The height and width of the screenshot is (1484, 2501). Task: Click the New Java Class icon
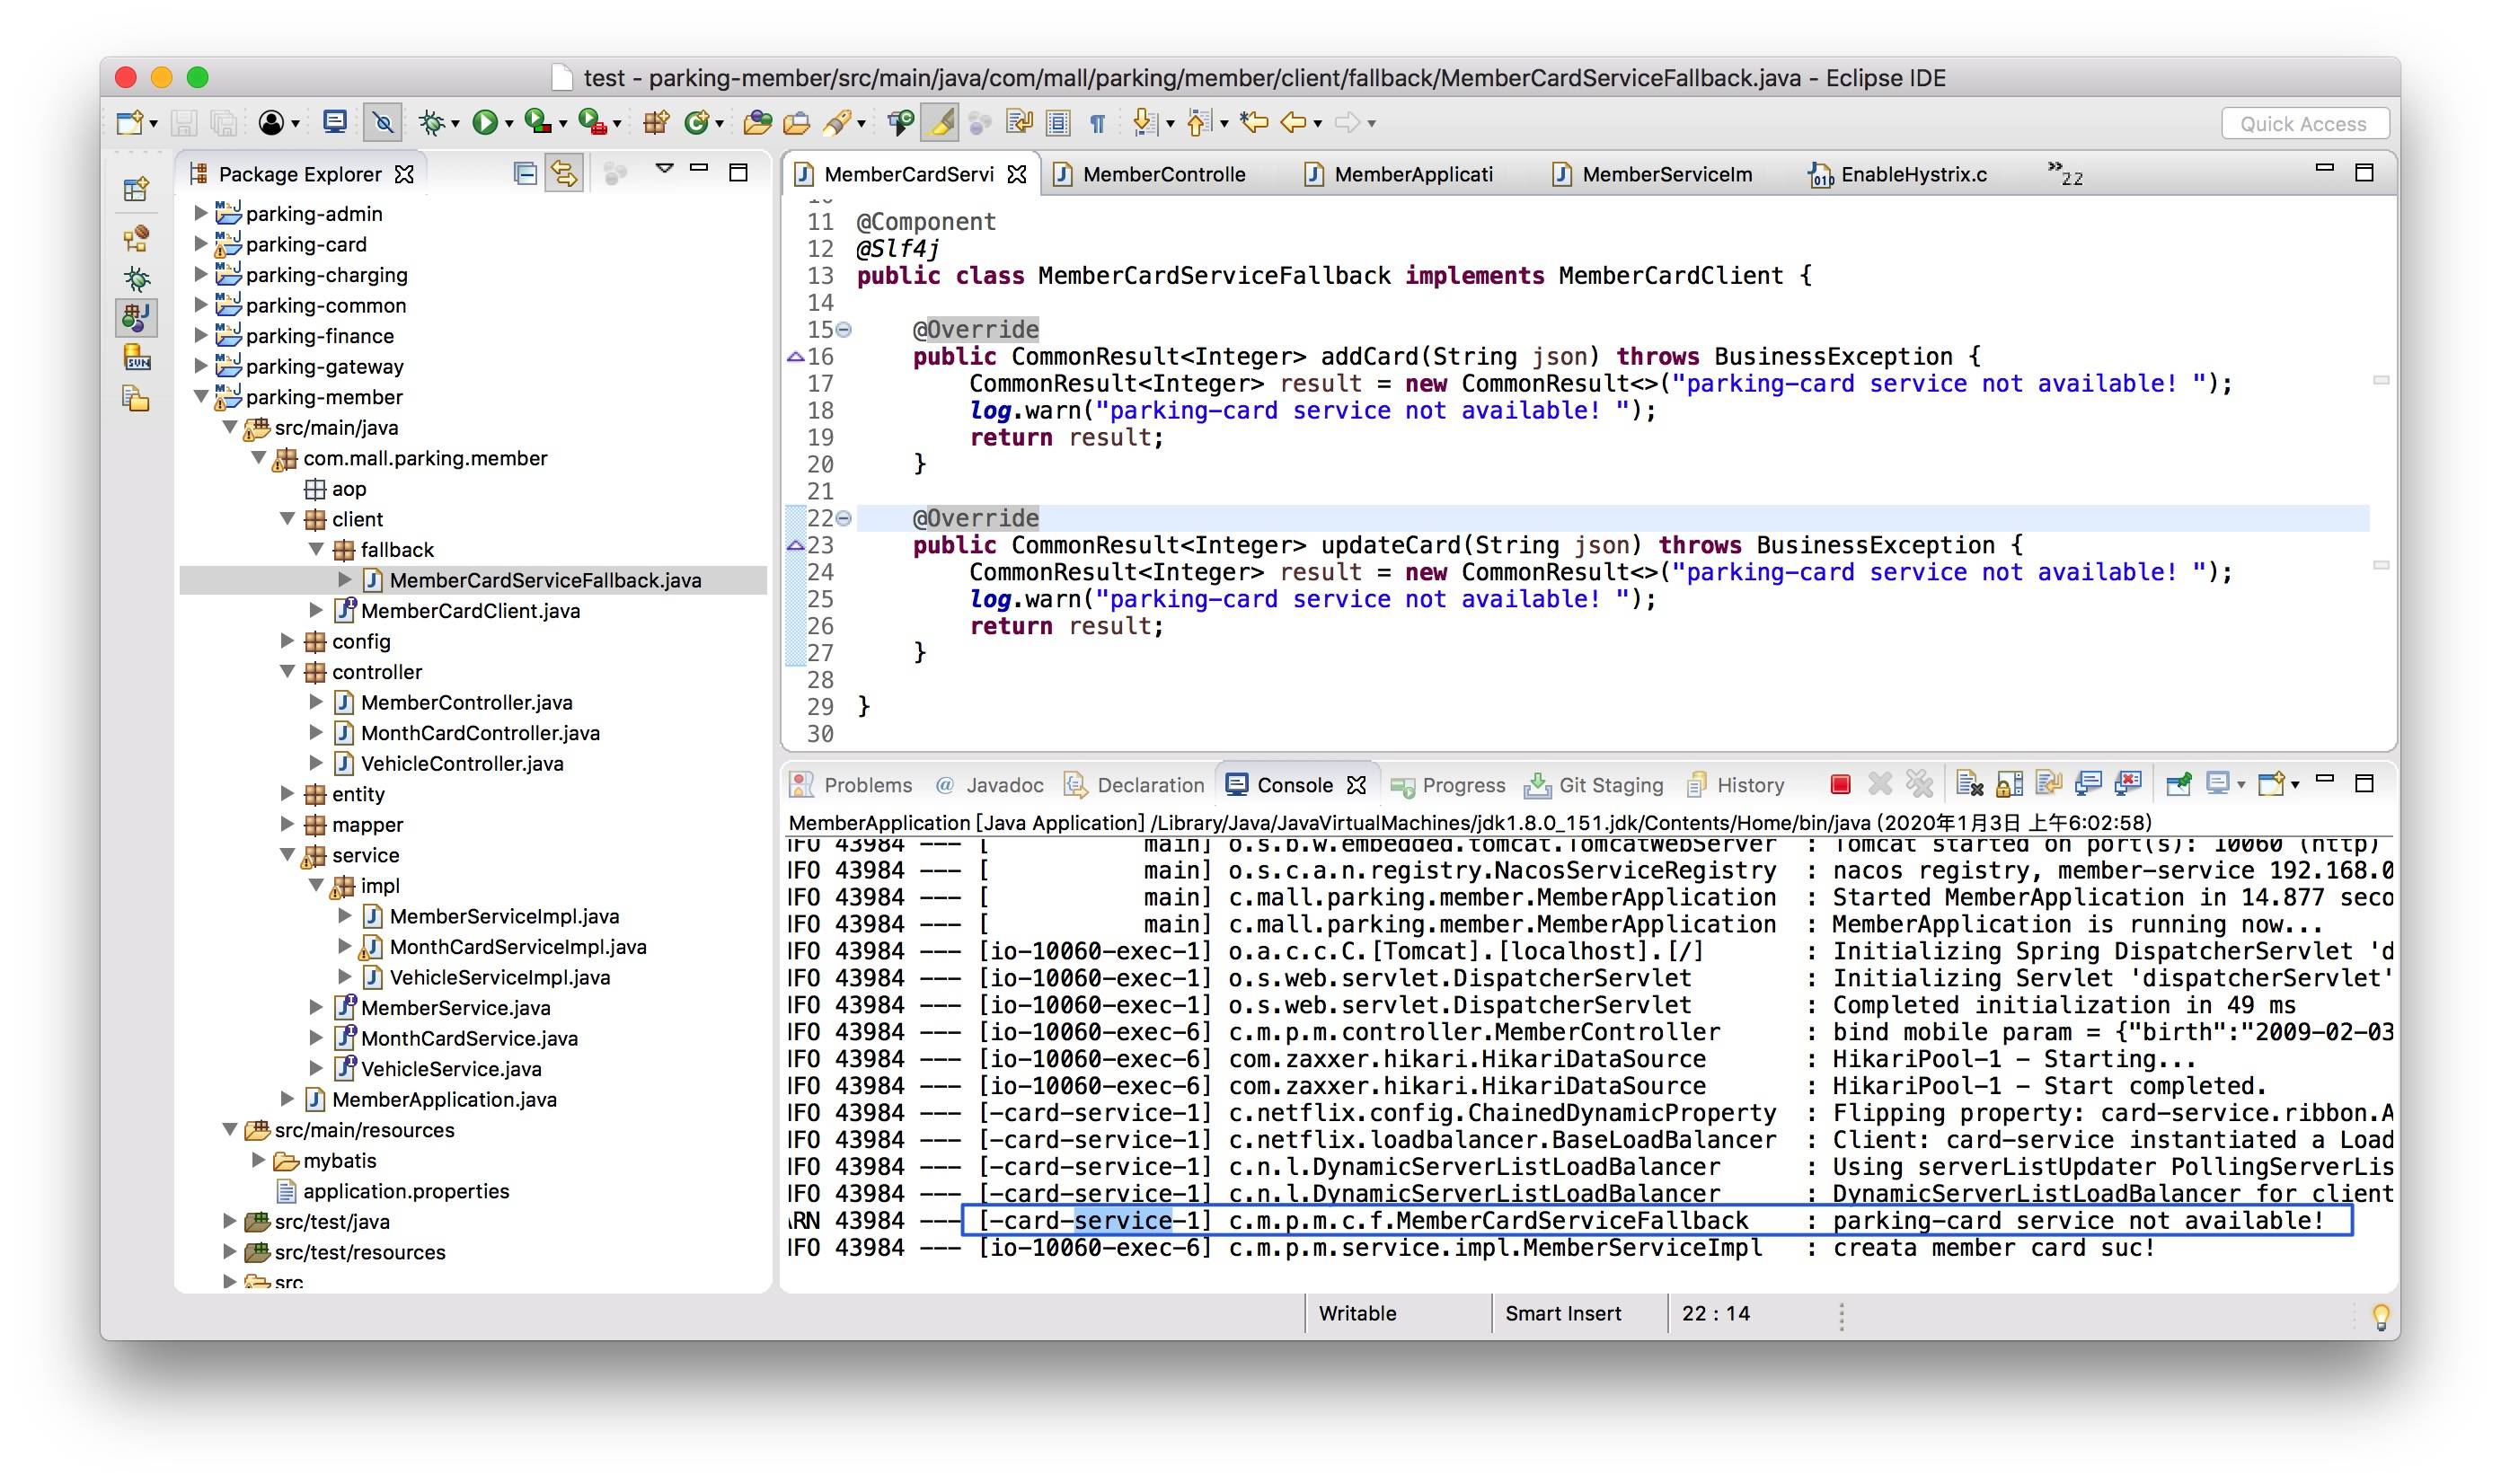696,123
